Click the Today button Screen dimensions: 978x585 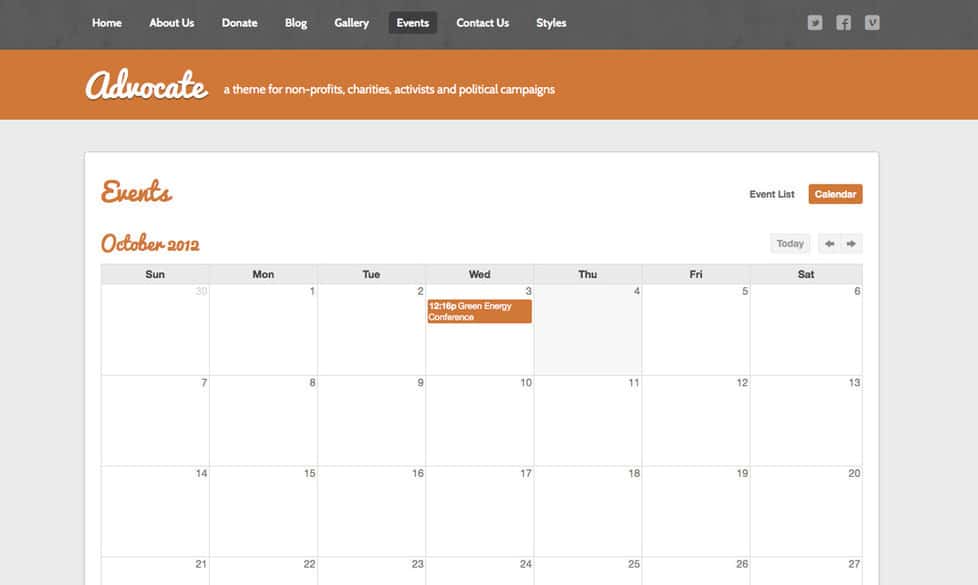[790, 244]
